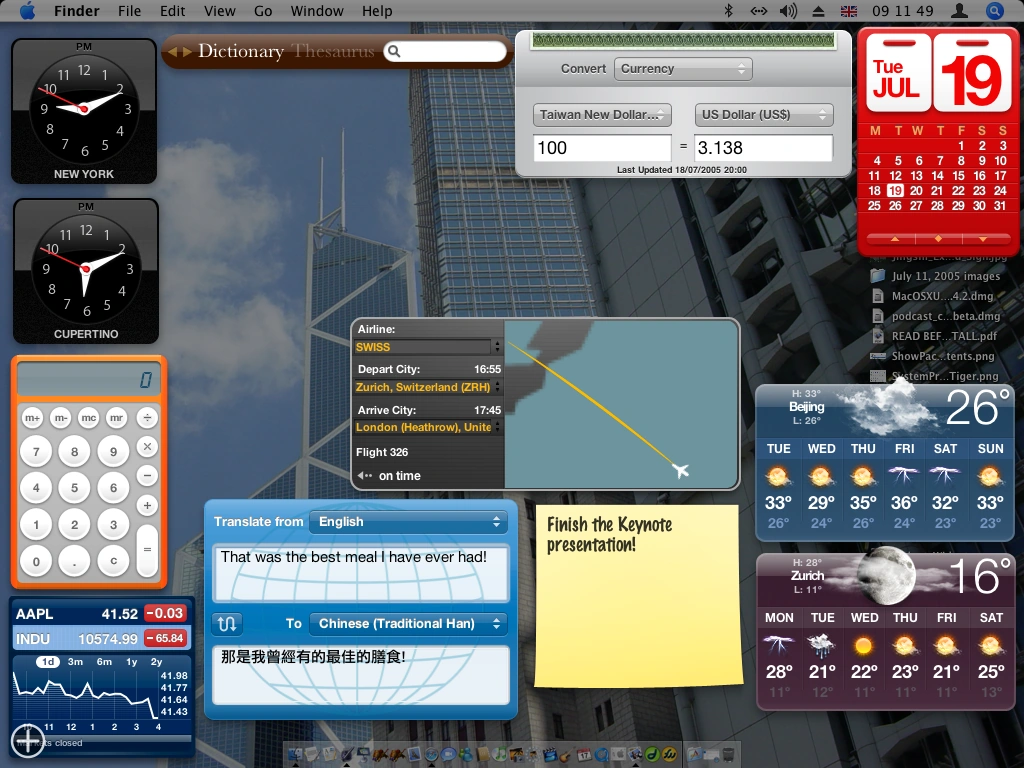Go back in the Dictionary widget
This screenshot has height=768, width=1024.
click(x=173, y=52)
